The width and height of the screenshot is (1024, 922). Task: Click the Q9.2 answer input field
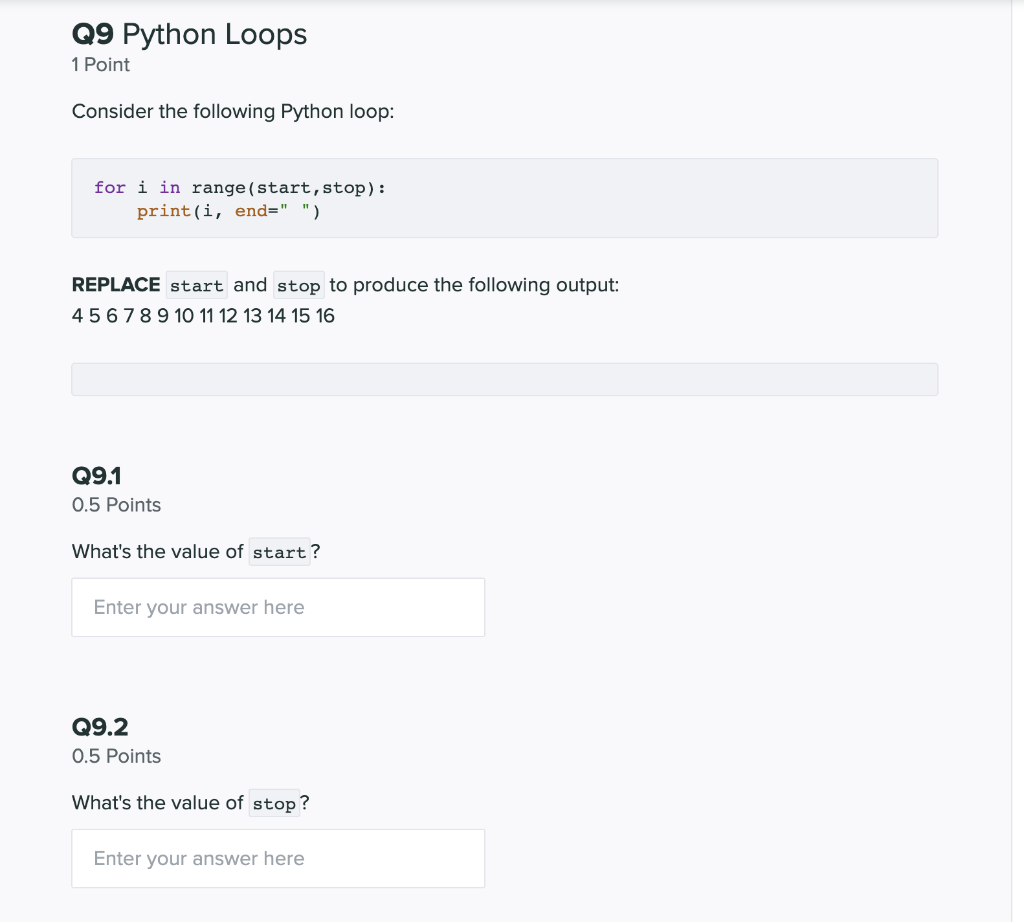[x=278, y=858]
